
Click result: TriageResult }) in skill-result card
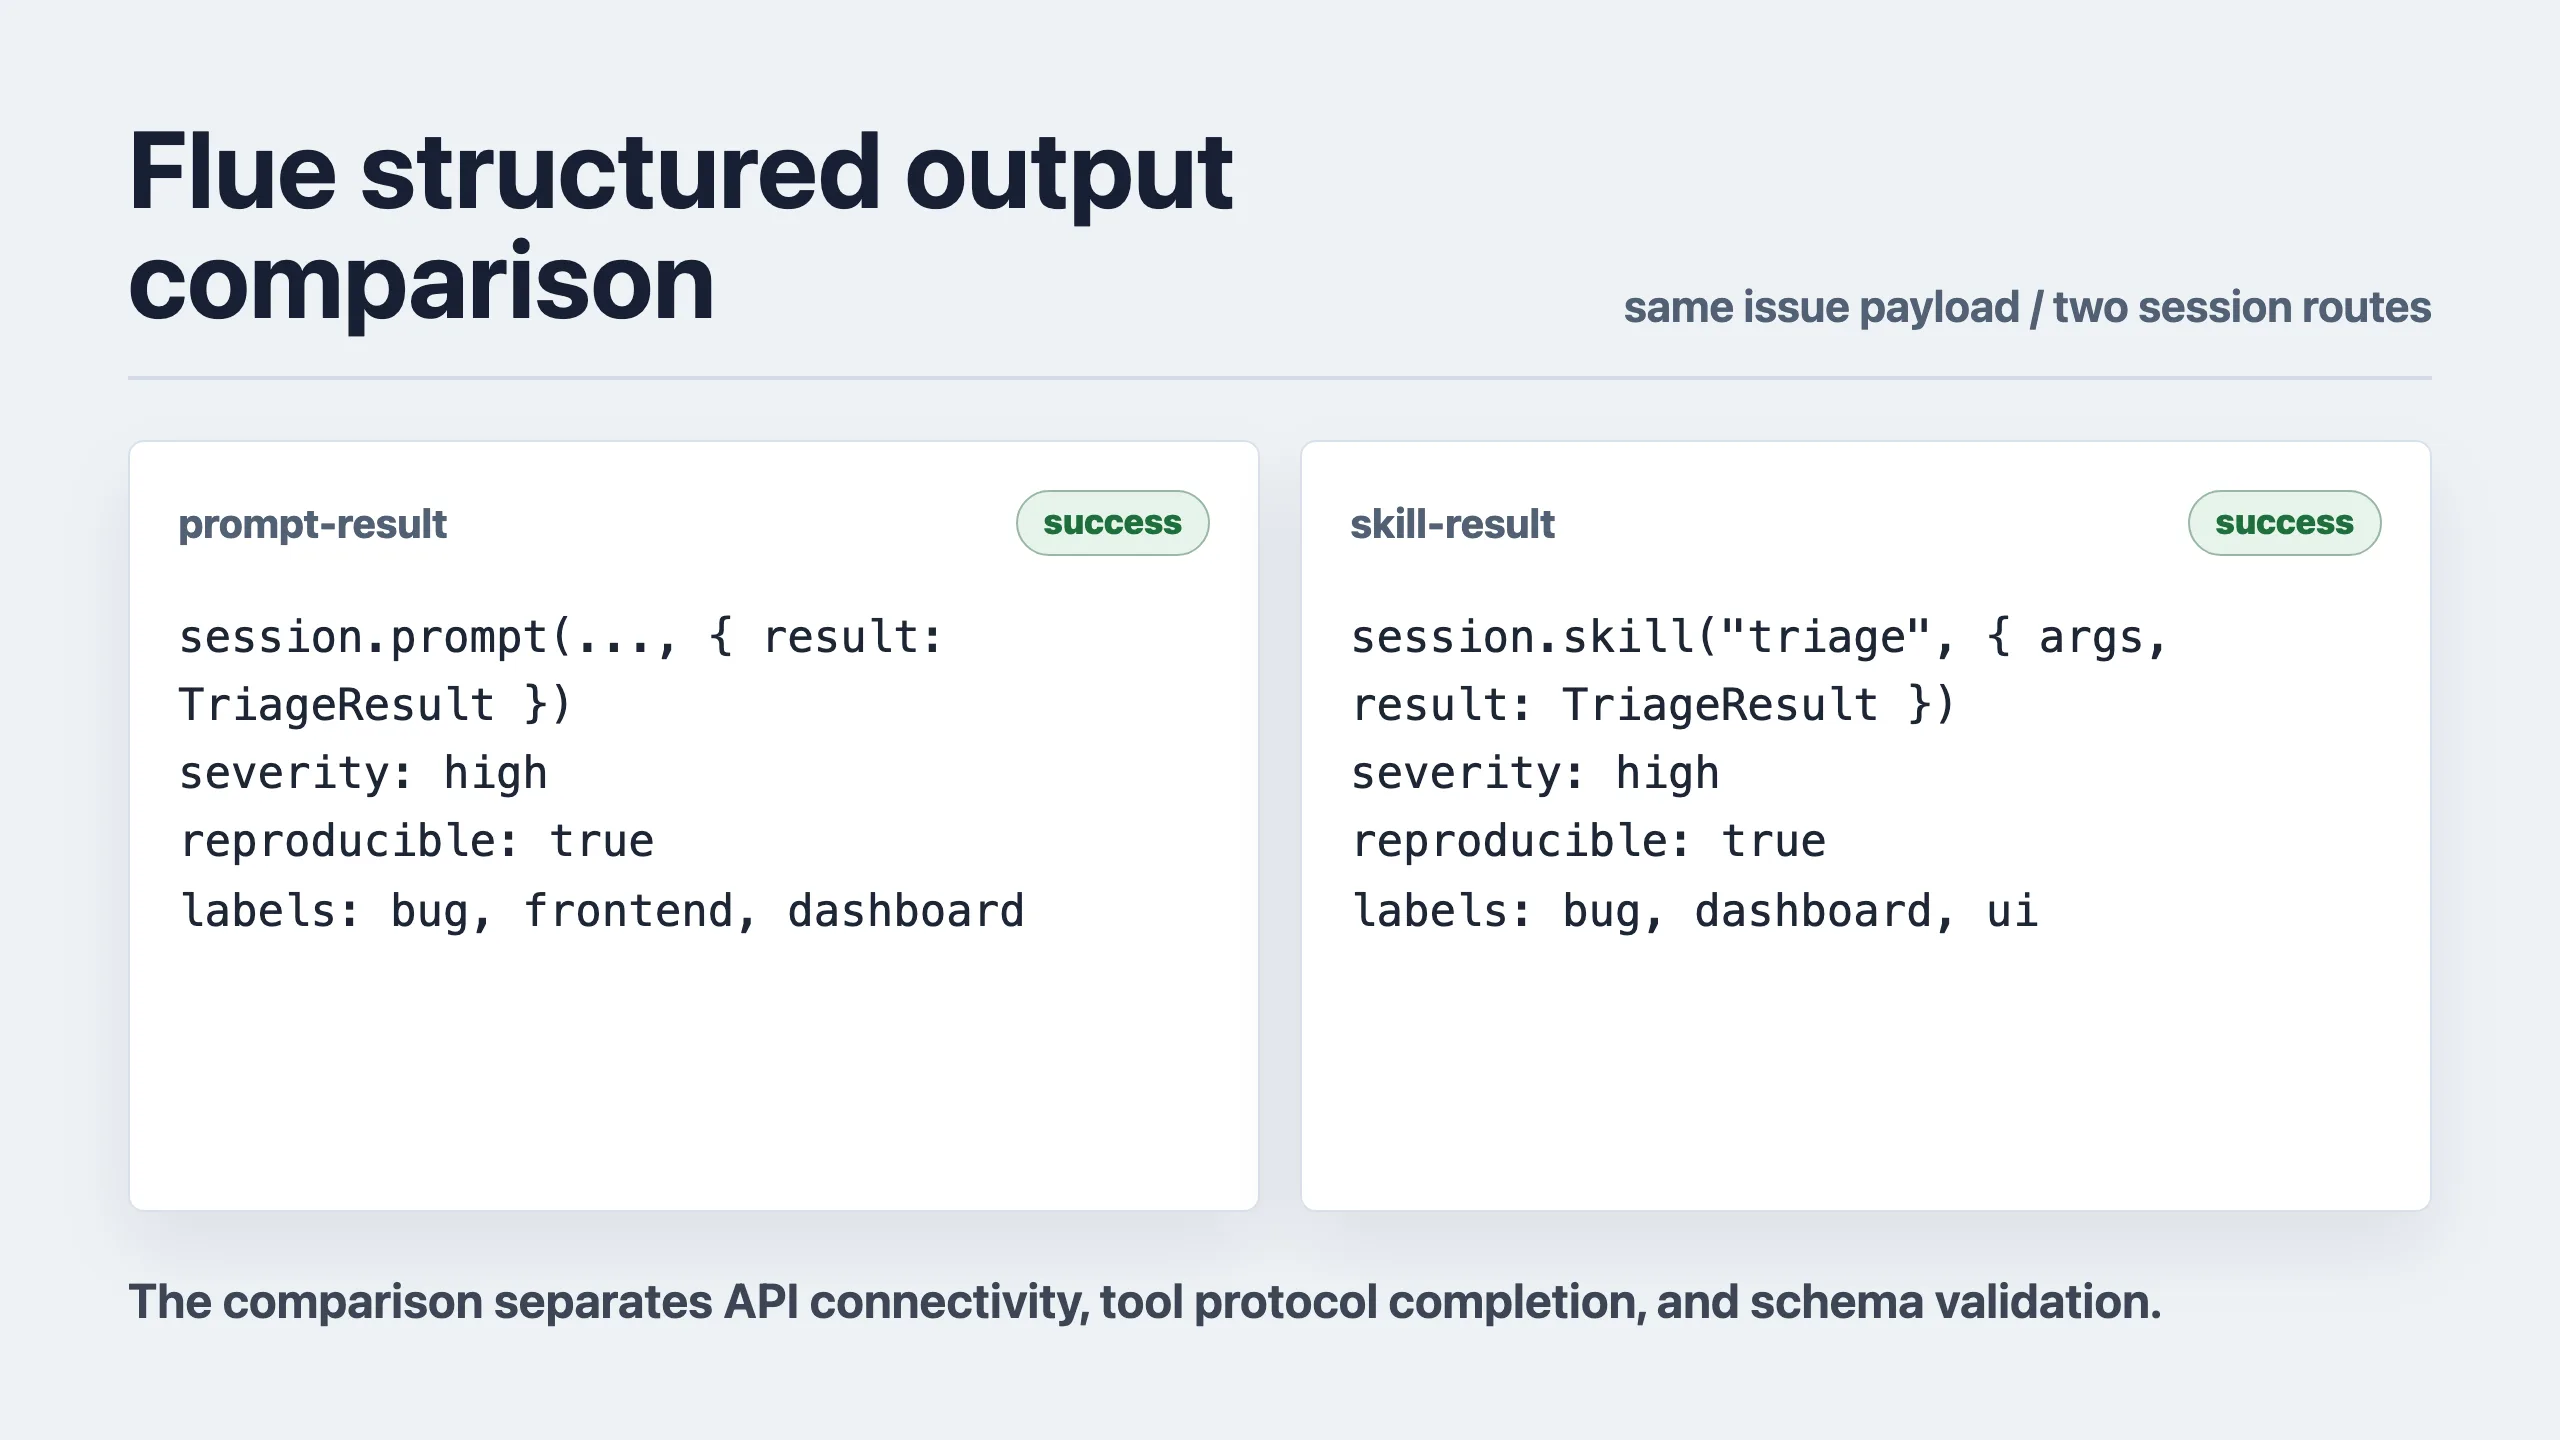pos(1652,705)
